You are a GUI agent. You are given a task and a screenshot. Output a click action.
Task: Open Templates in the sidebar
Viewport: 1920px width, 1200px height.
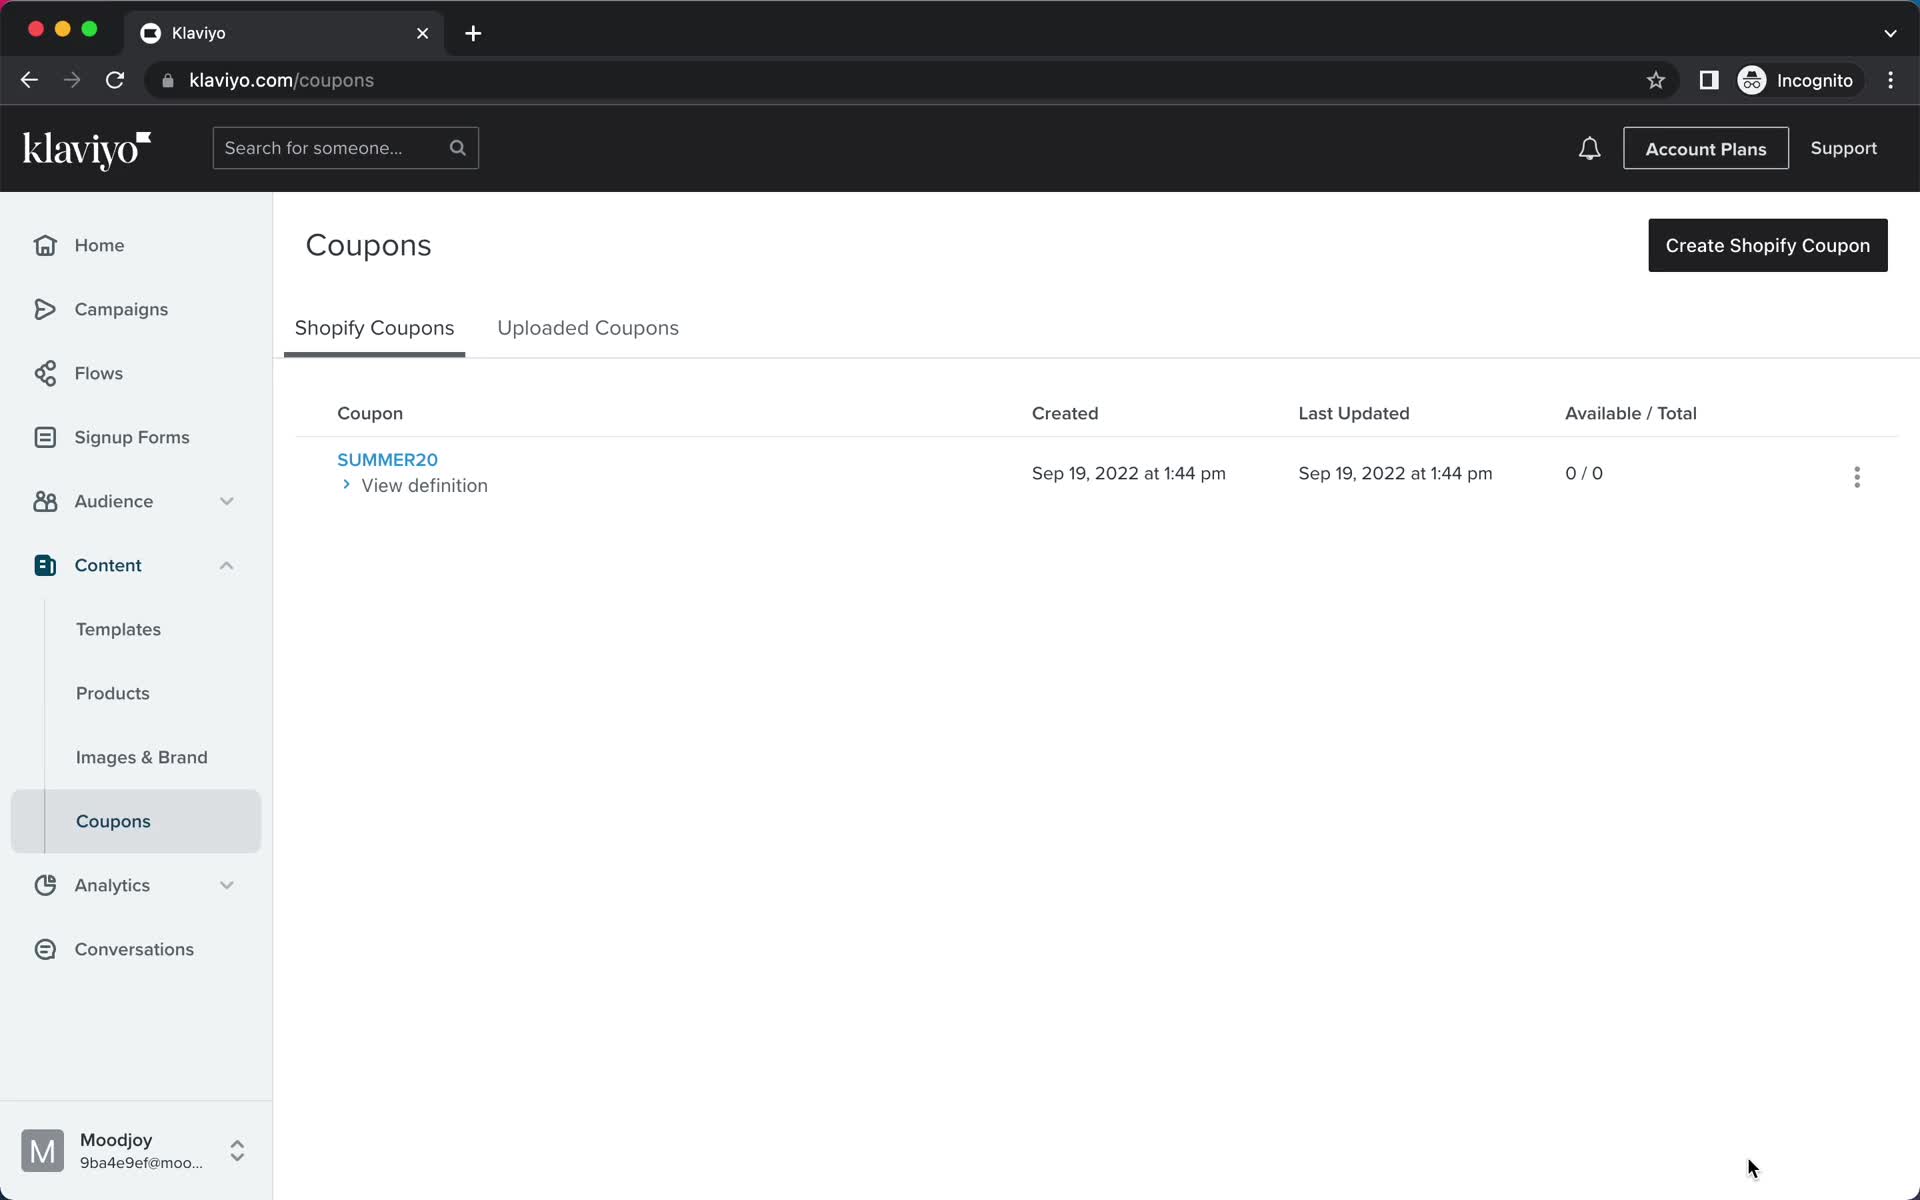tap(118, 629)
